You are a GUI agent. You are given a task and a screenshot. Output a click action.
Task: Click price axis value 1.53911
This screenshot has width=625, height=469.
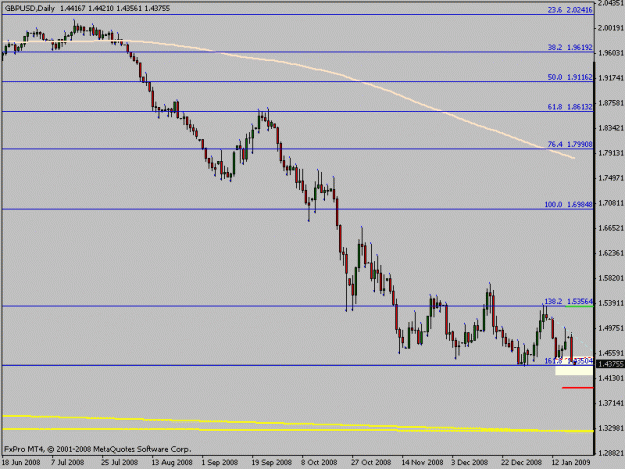611,303
